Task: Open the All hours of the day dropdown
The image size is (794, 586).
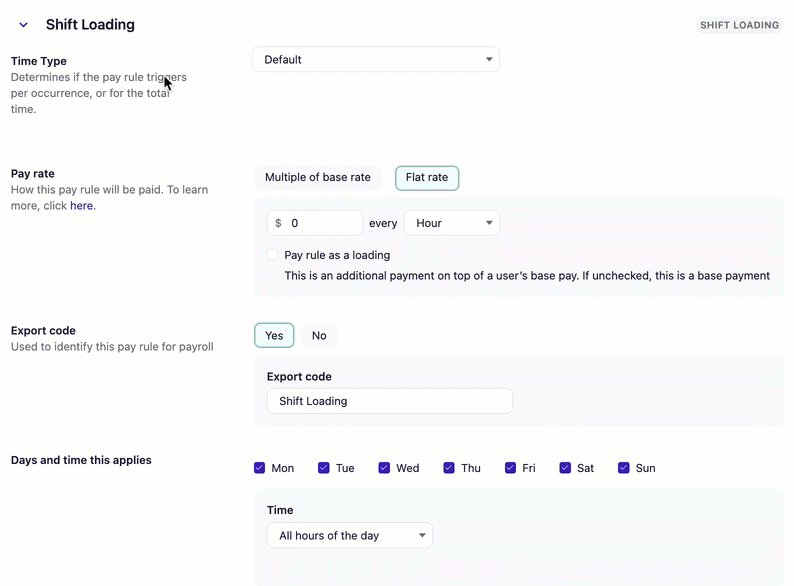Action: tap(350, 536)
